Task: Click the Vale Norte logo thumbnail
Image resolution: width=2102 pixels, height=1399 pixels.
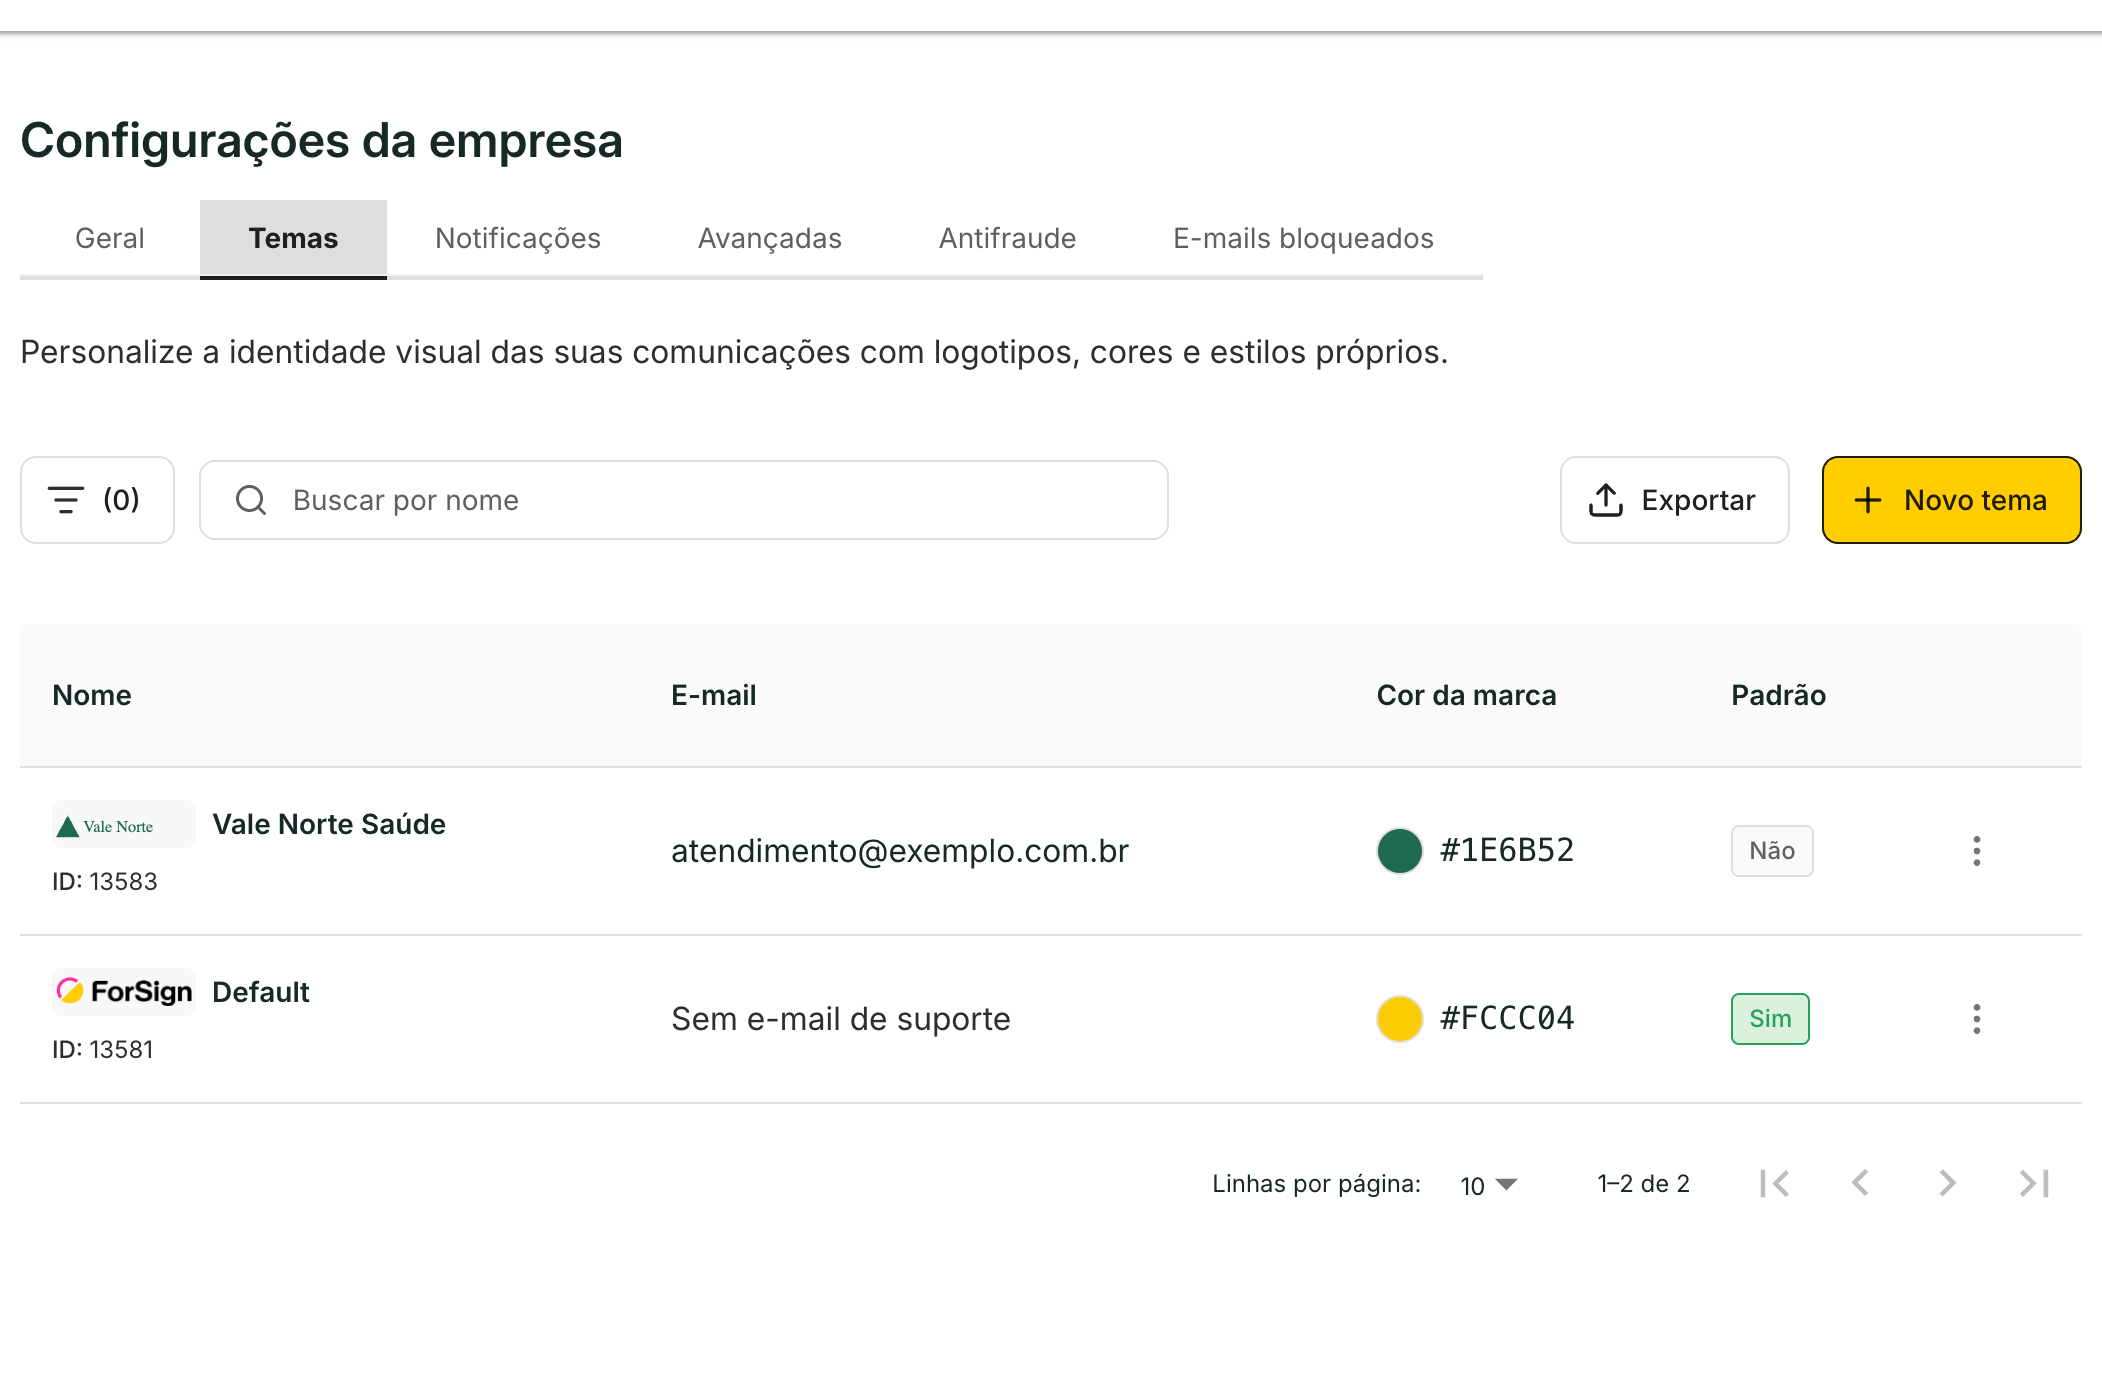Action: click(x=123, y=825)
